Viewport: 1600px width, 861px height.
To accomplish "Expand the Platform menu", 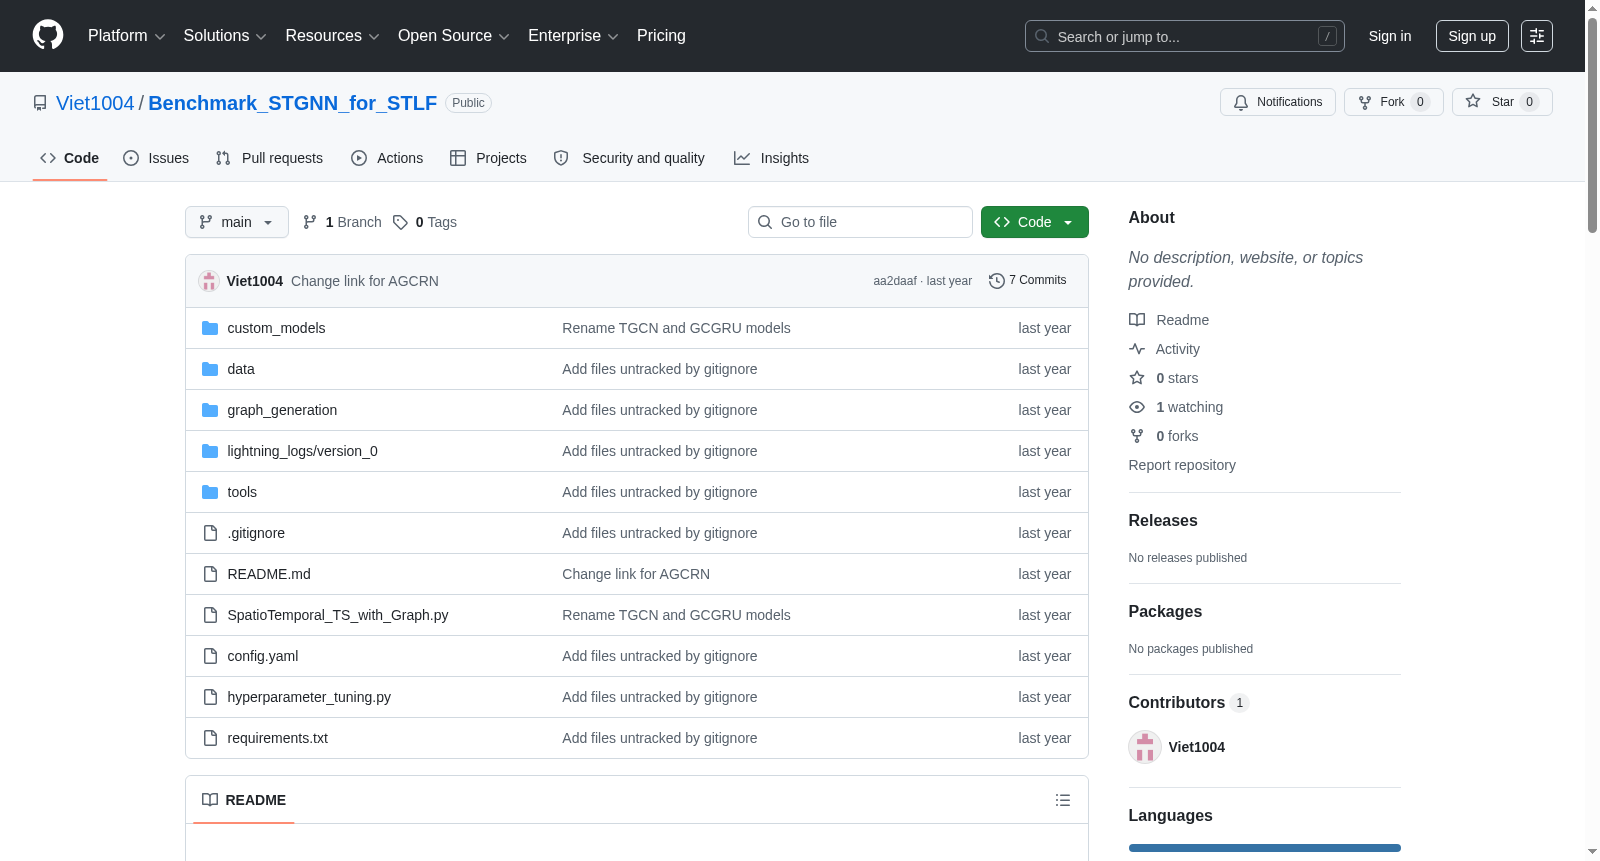I will click(x=126, y=36).
